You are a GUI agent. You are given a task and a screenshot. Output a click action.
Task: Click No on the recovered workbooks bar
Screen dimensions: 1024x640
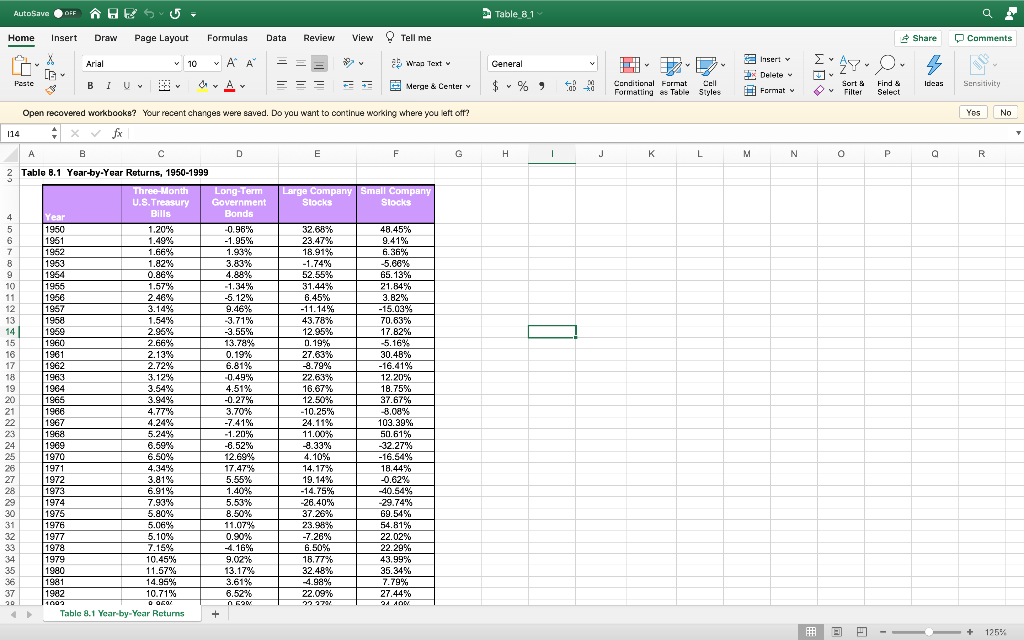click(x=1006, y=112)
